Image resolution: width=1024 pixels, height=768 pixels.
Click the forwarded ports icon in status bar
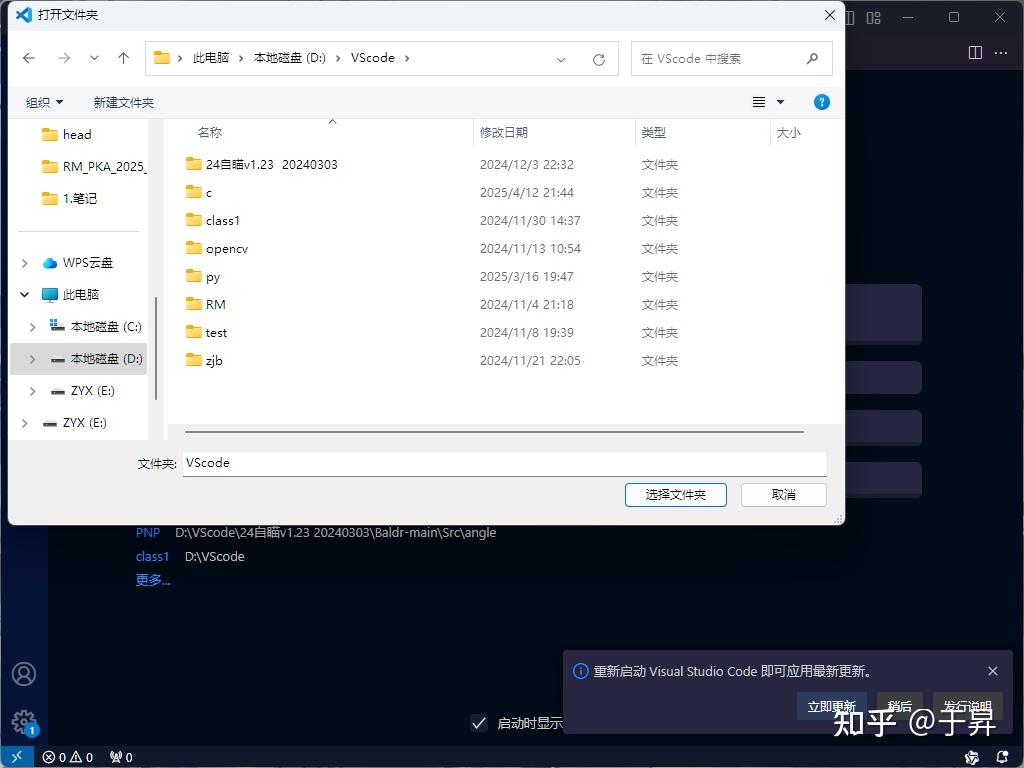tap(119, 757)
